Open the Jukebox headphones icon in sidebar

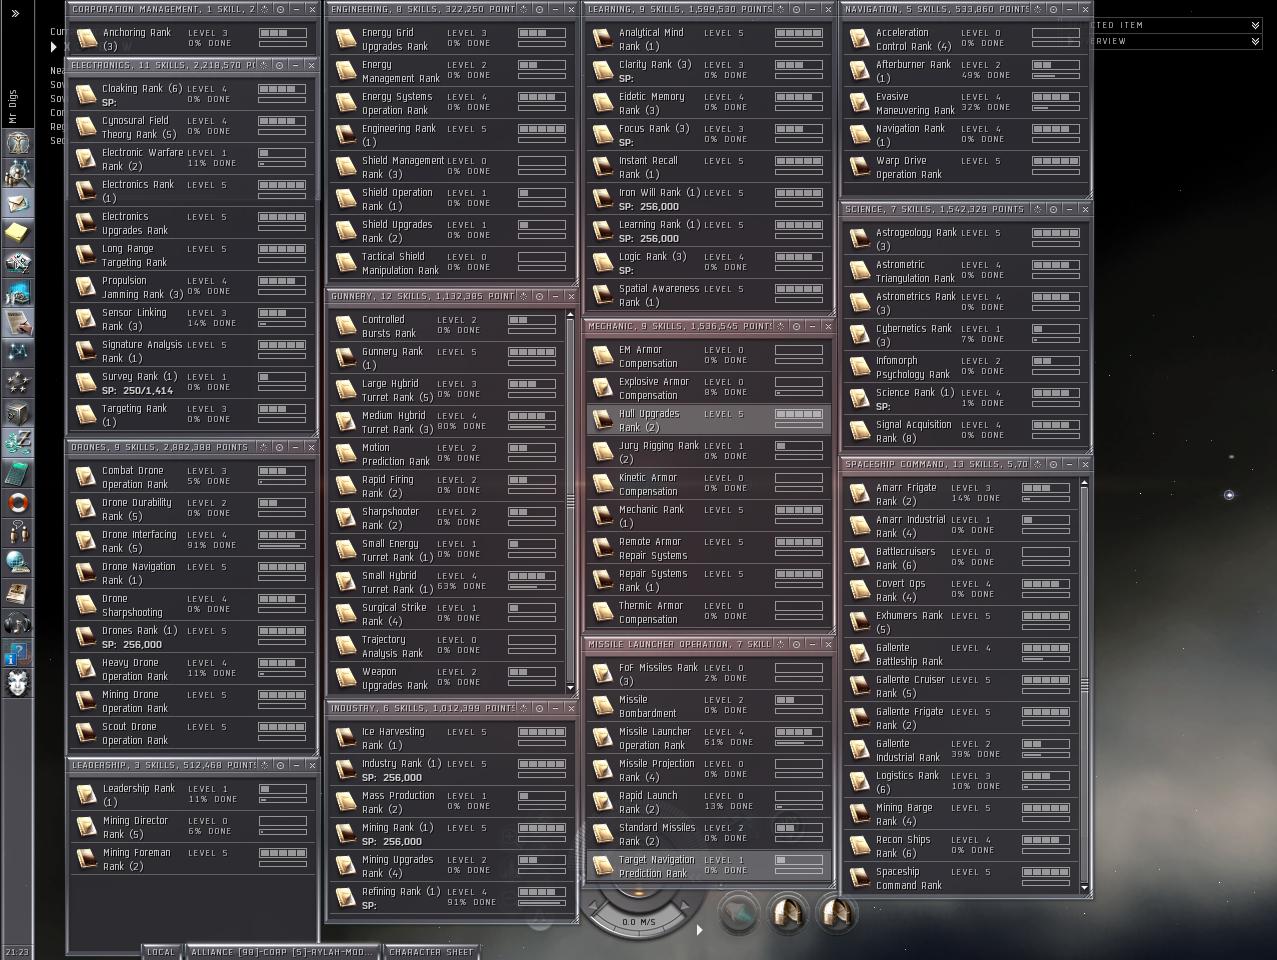(18, 623)
